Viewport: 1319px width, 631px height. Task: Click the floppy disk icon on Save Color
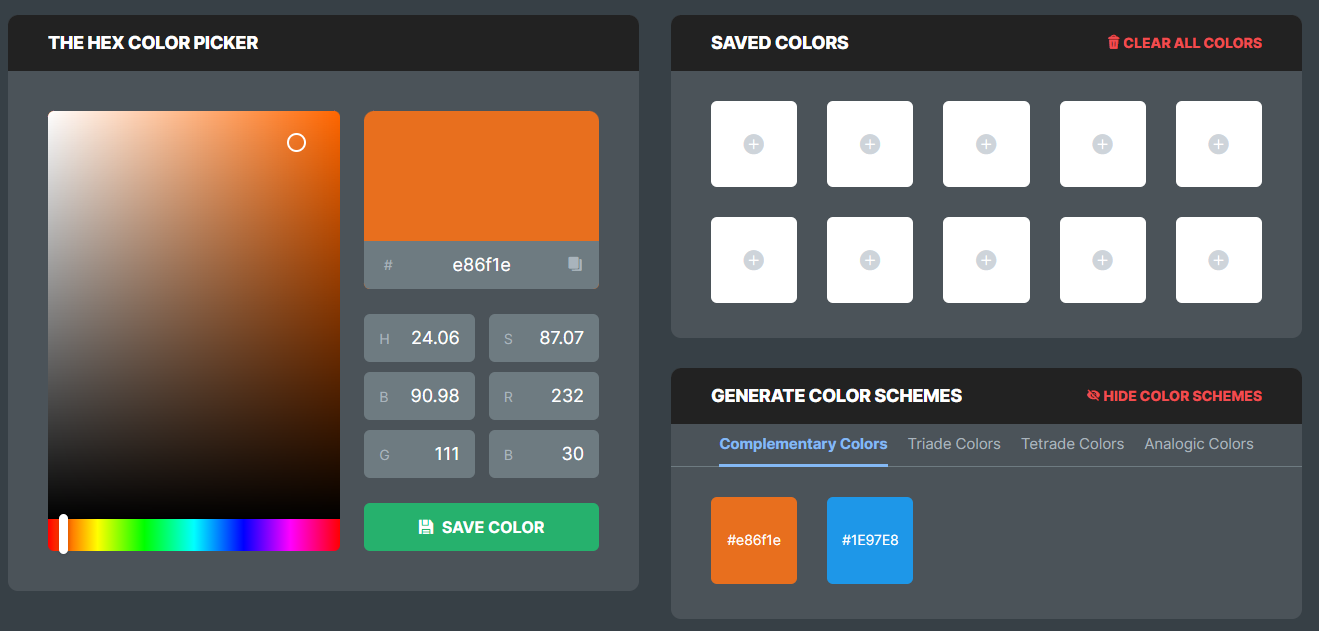(426, 527)
